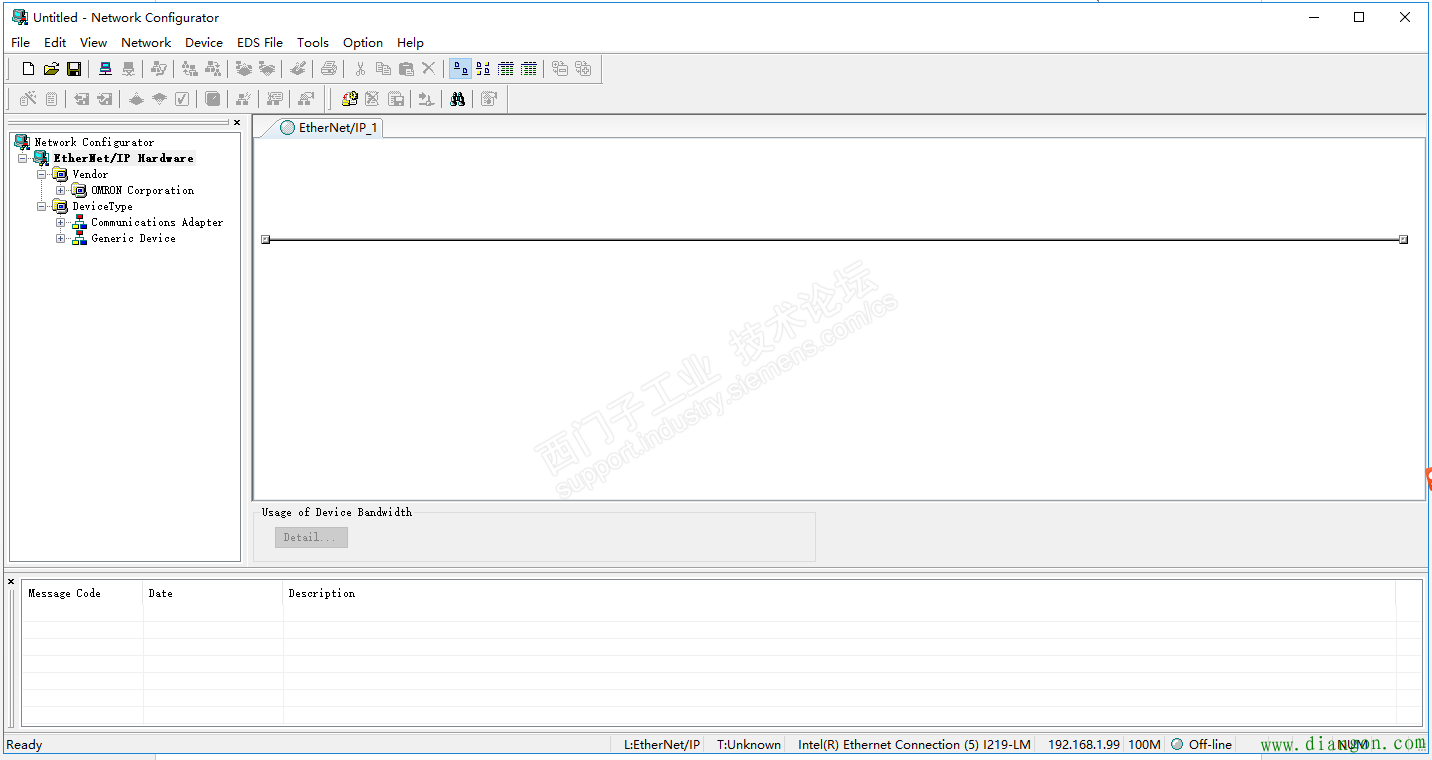Image resolution: width=1432 pixels, height=760 pixels.
Task: Open the EDS File menu
Action: coord(259,43)
